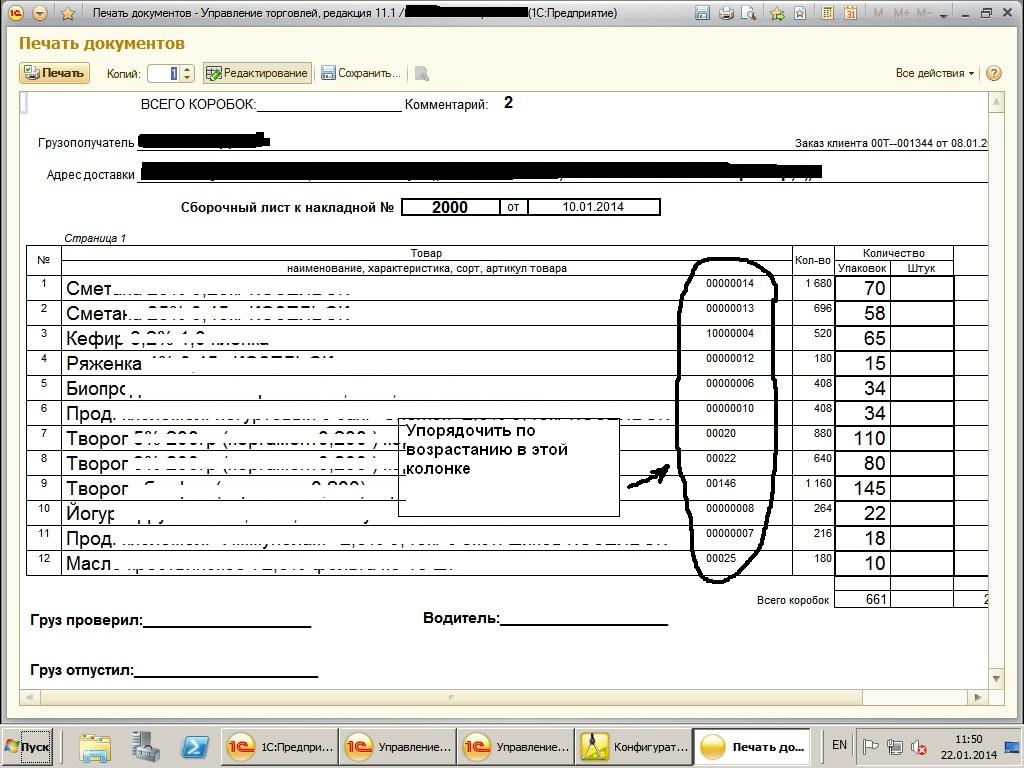Open print preview from title bar
The image size is (1024, 768).
pos(750,13)
